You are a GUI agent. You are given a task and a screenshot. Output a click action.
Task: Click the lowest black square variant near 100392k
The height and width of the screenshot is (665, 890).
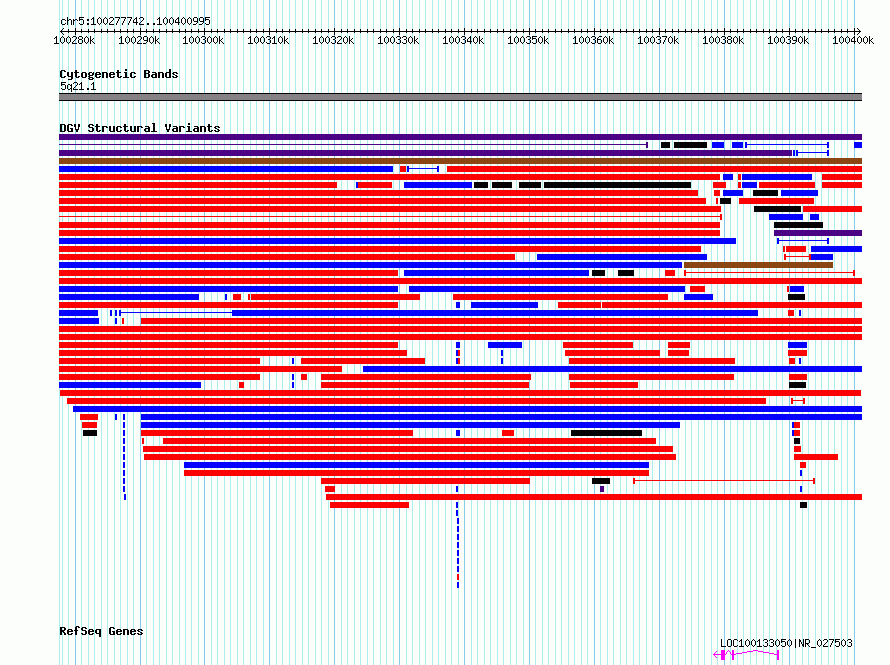coord(803,505)
